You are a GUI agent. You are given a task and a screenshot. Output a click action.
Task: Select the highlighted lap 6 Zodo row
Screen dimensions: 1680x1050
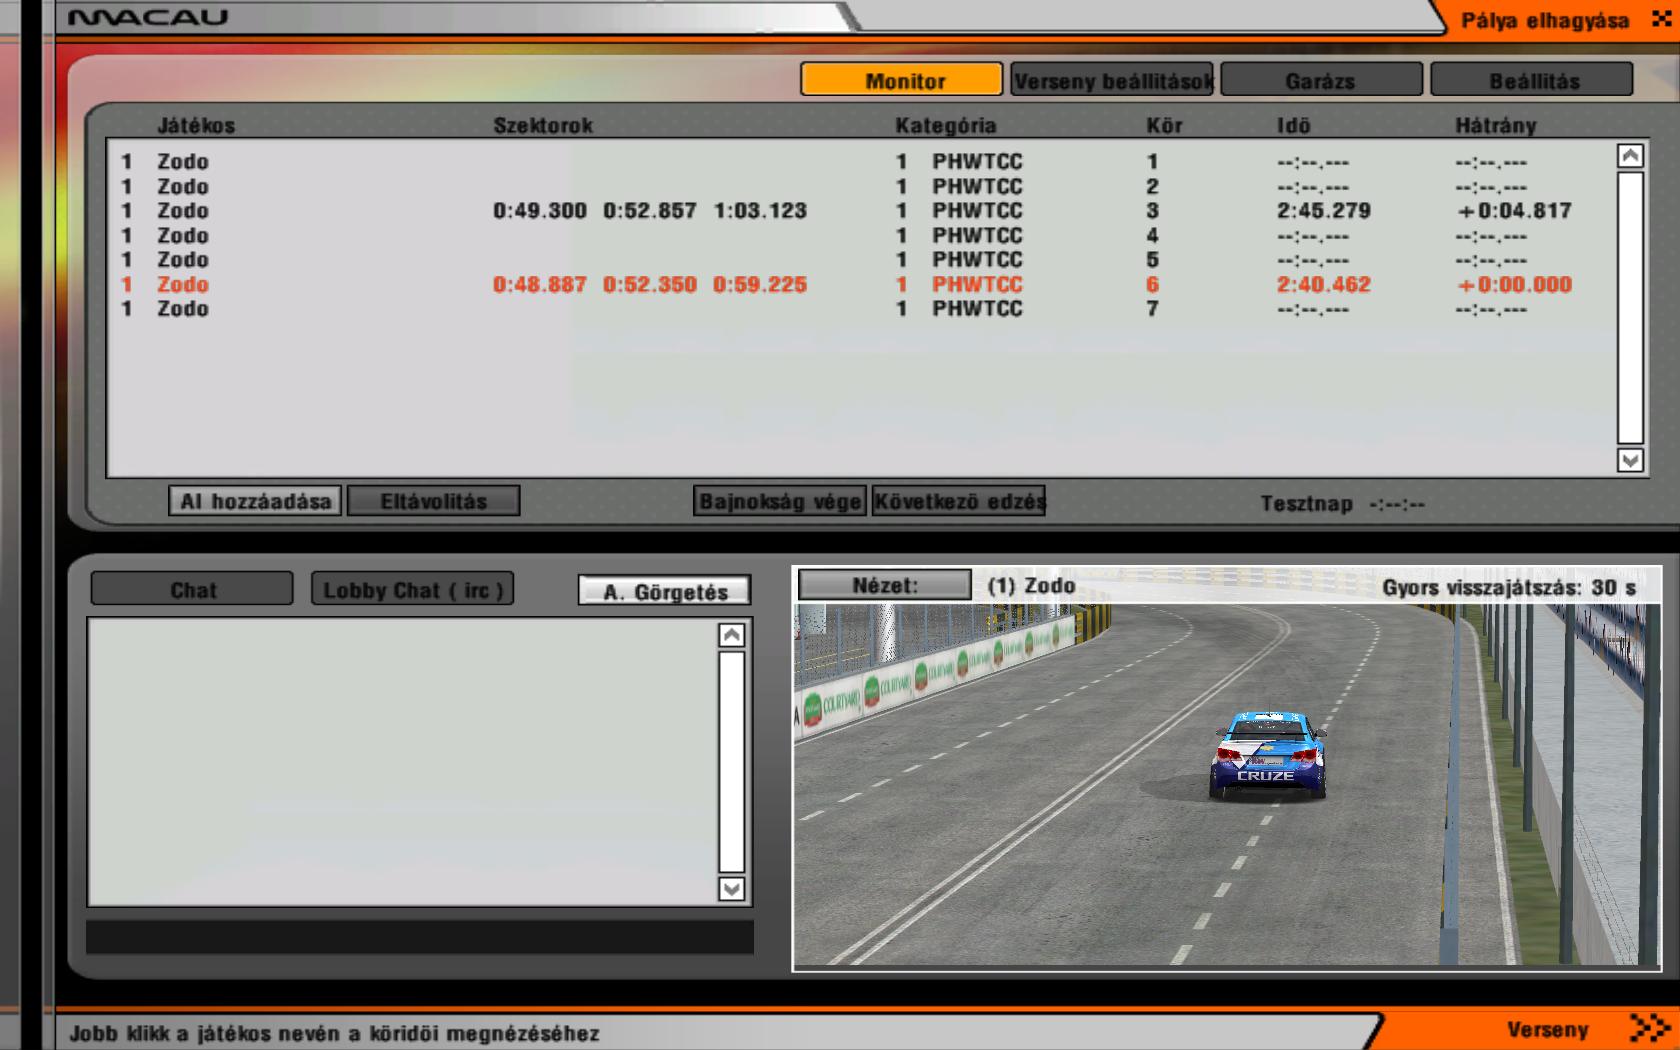860,284
